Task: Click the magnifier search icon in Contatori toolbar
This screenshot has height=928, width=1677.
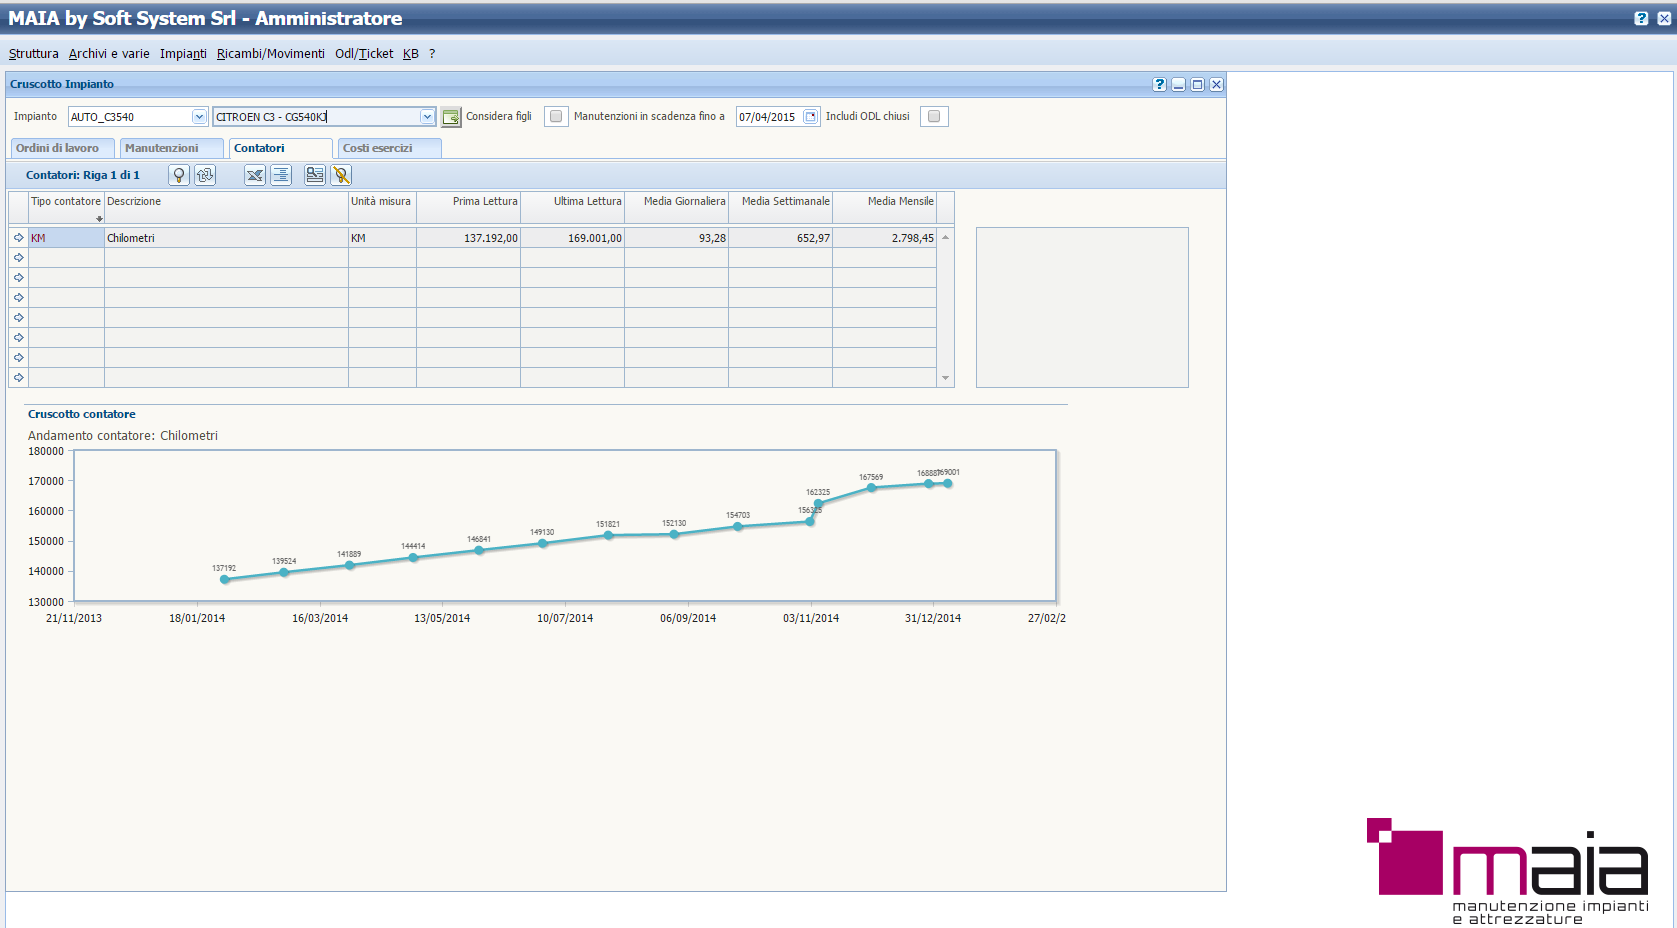Action: click(x=179, y=175)
